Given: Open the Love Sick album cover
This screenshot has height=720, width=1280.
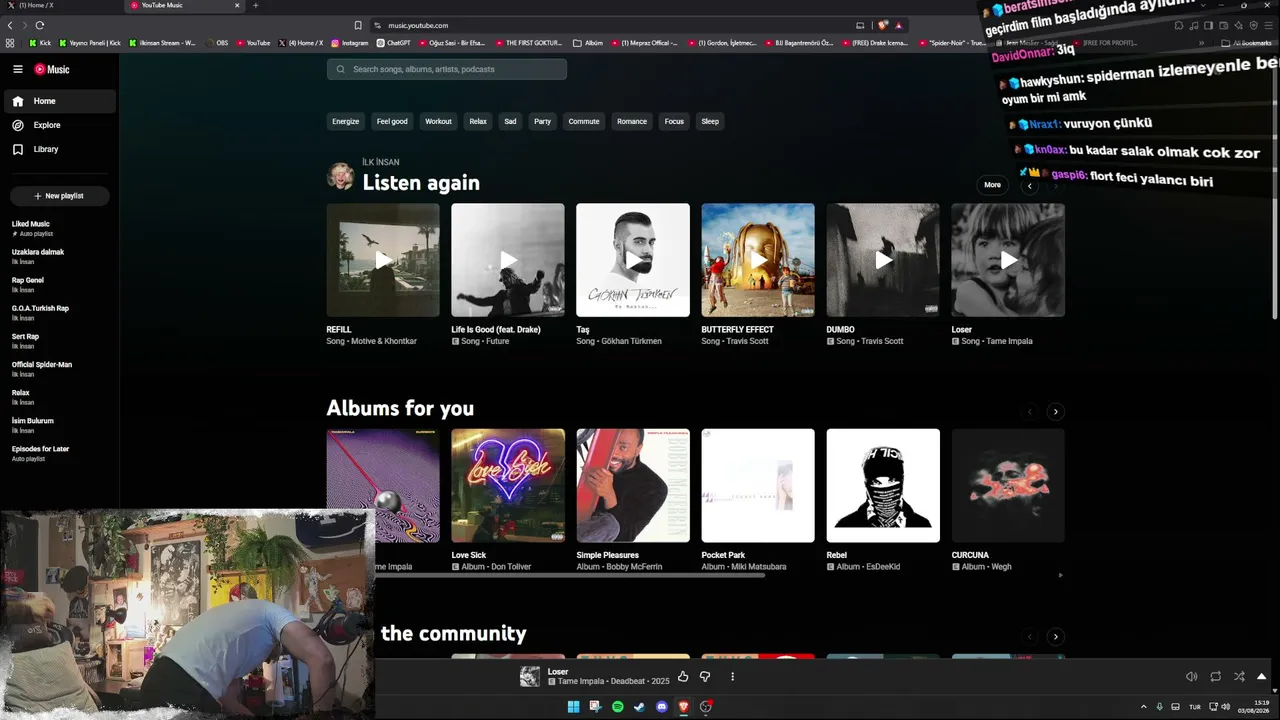Looking at the screenshot, I should click(508, 486).
